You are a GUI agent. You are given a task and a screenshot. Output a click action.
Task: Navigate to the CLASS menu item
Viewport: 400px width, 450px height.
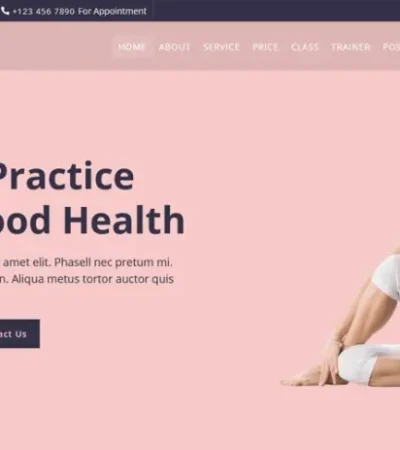pyautogui.click(x=305, y=47)
